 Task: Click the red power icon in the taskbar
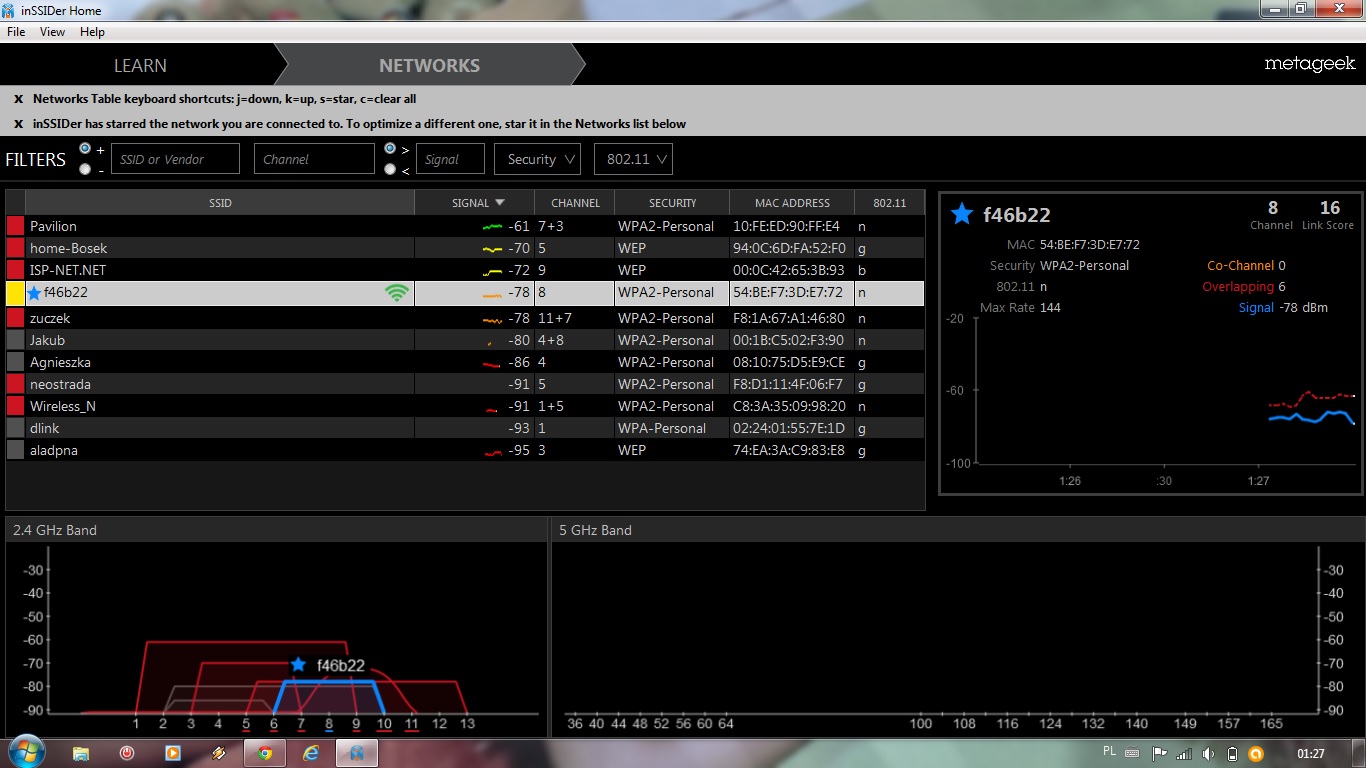coord(127,753)
